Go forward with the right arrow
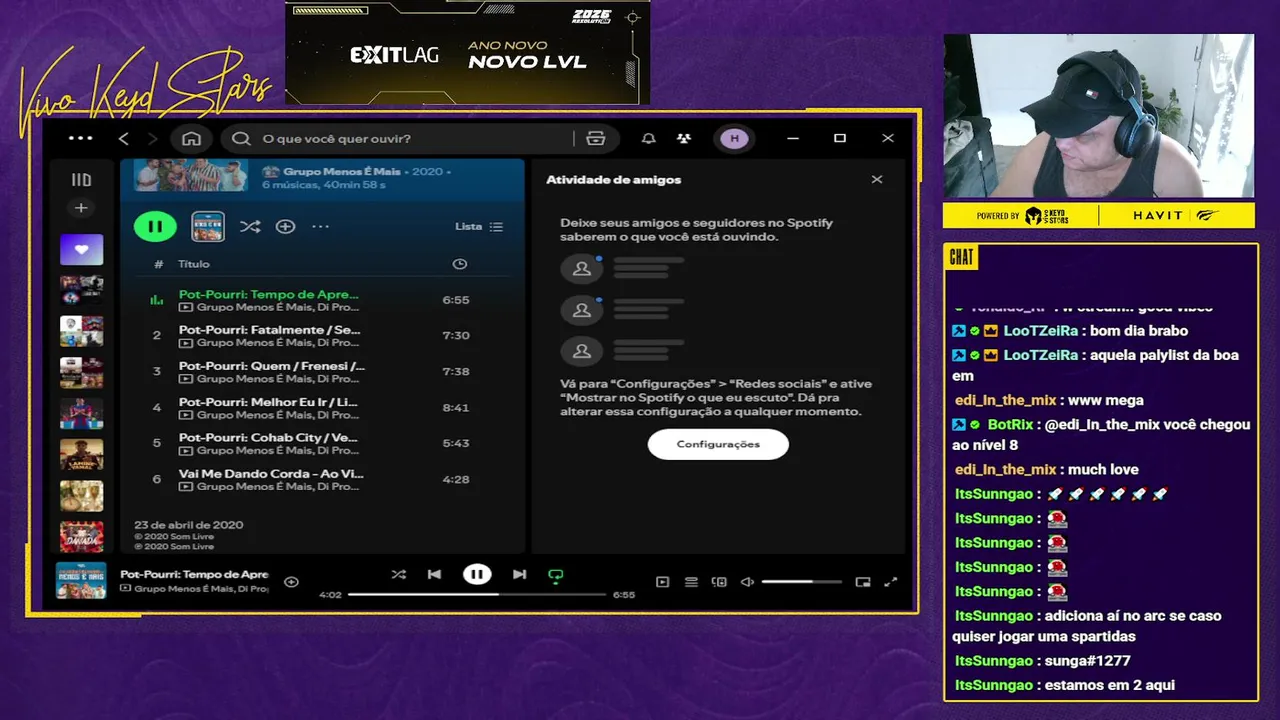The width and height of the screenshot is (1280, 720). pyautogui.click(x=152, y=139)
